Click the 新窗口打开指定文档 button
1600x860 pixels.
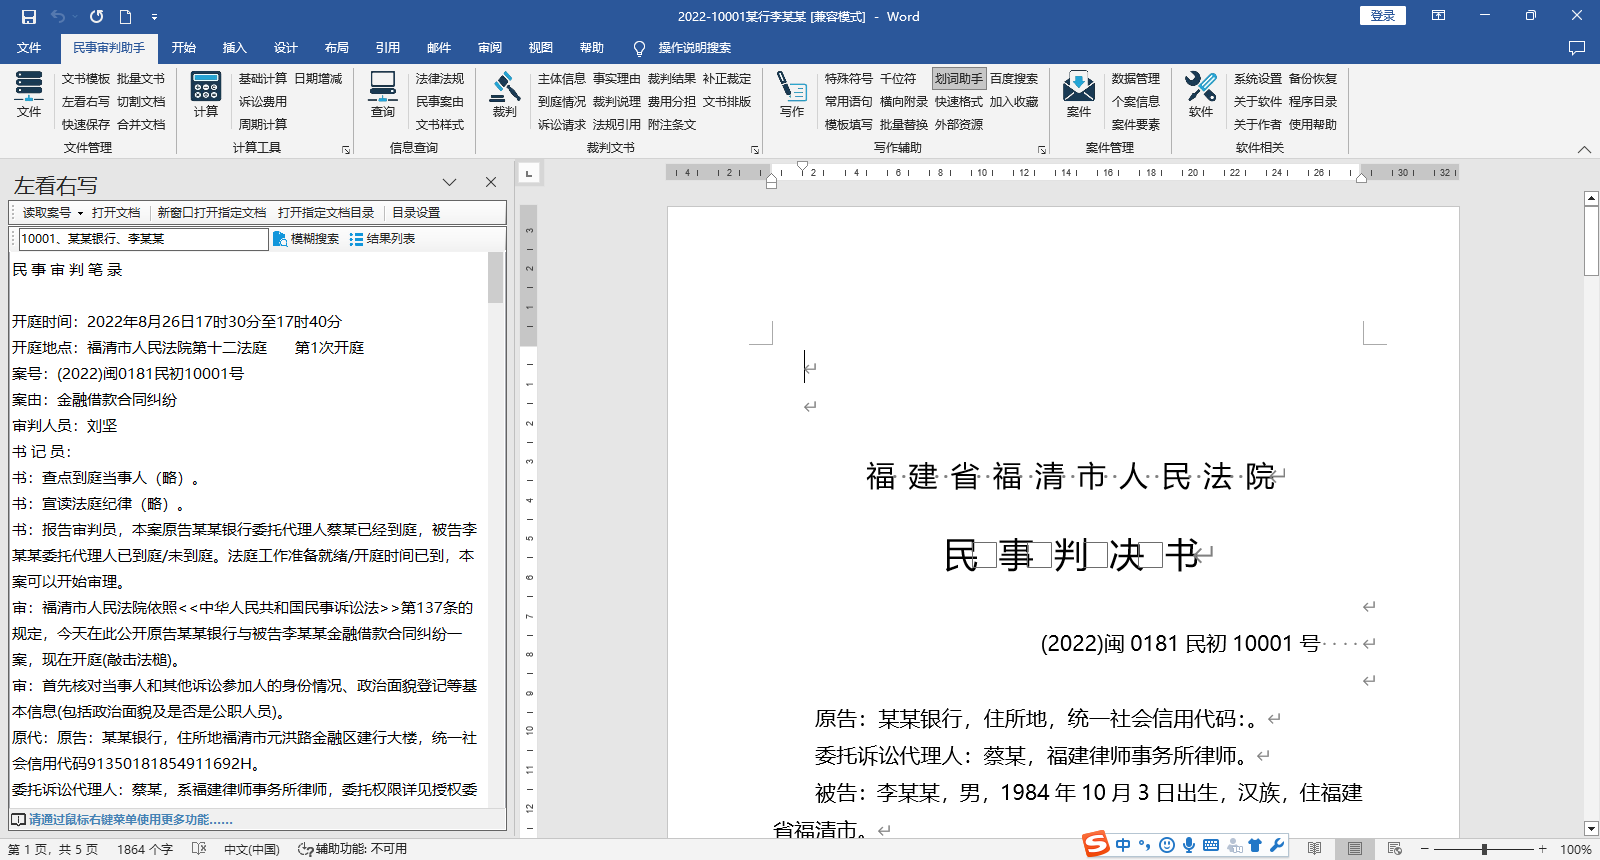click(x=212, y=213)
